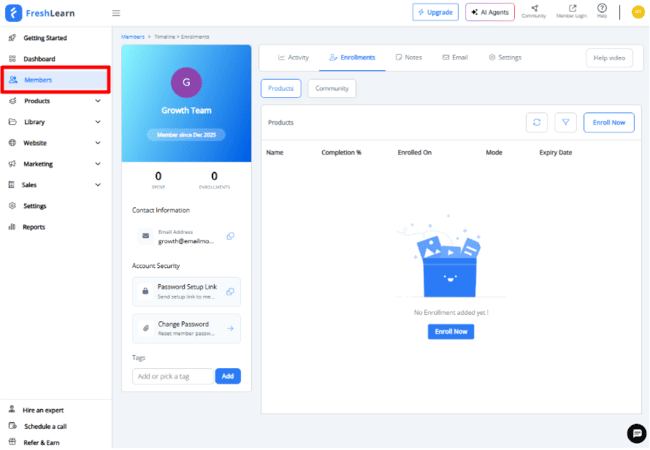Click the Expiry Date column header
This screenshot has width=650, height=450.
[x=555, y=152]
